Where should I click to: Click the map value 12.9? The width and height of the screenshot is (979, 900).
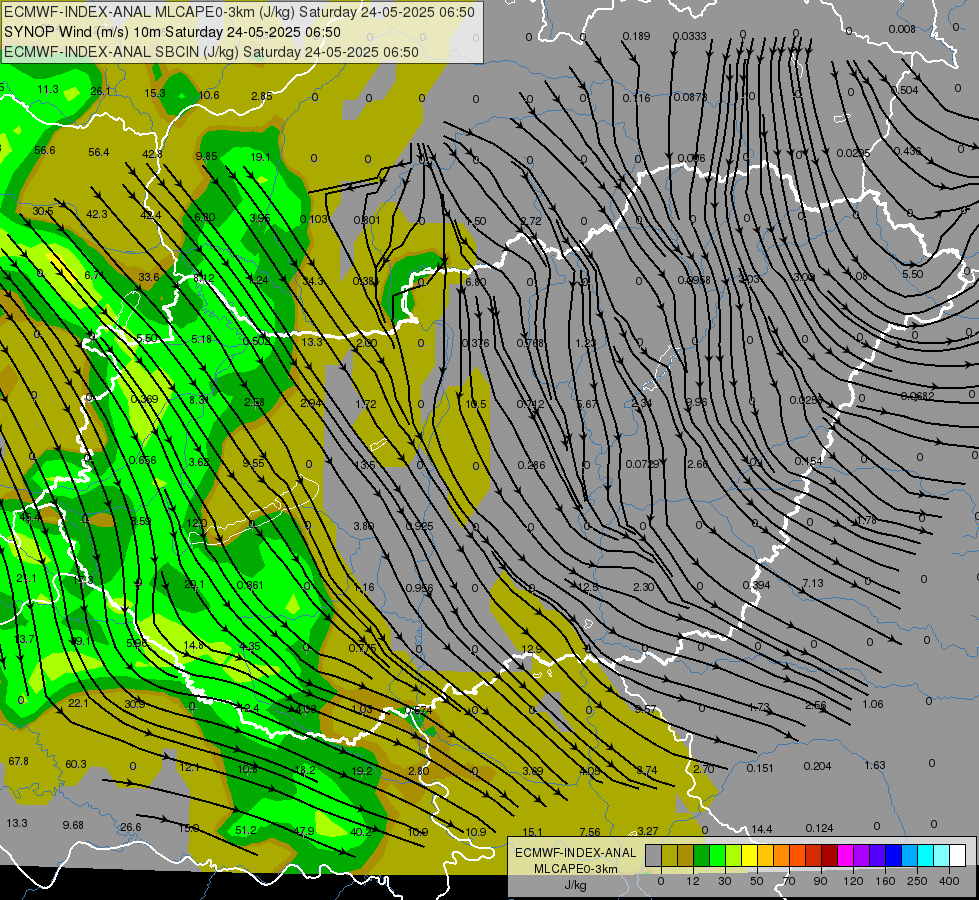pyautogui.click(x=531, y=650)
